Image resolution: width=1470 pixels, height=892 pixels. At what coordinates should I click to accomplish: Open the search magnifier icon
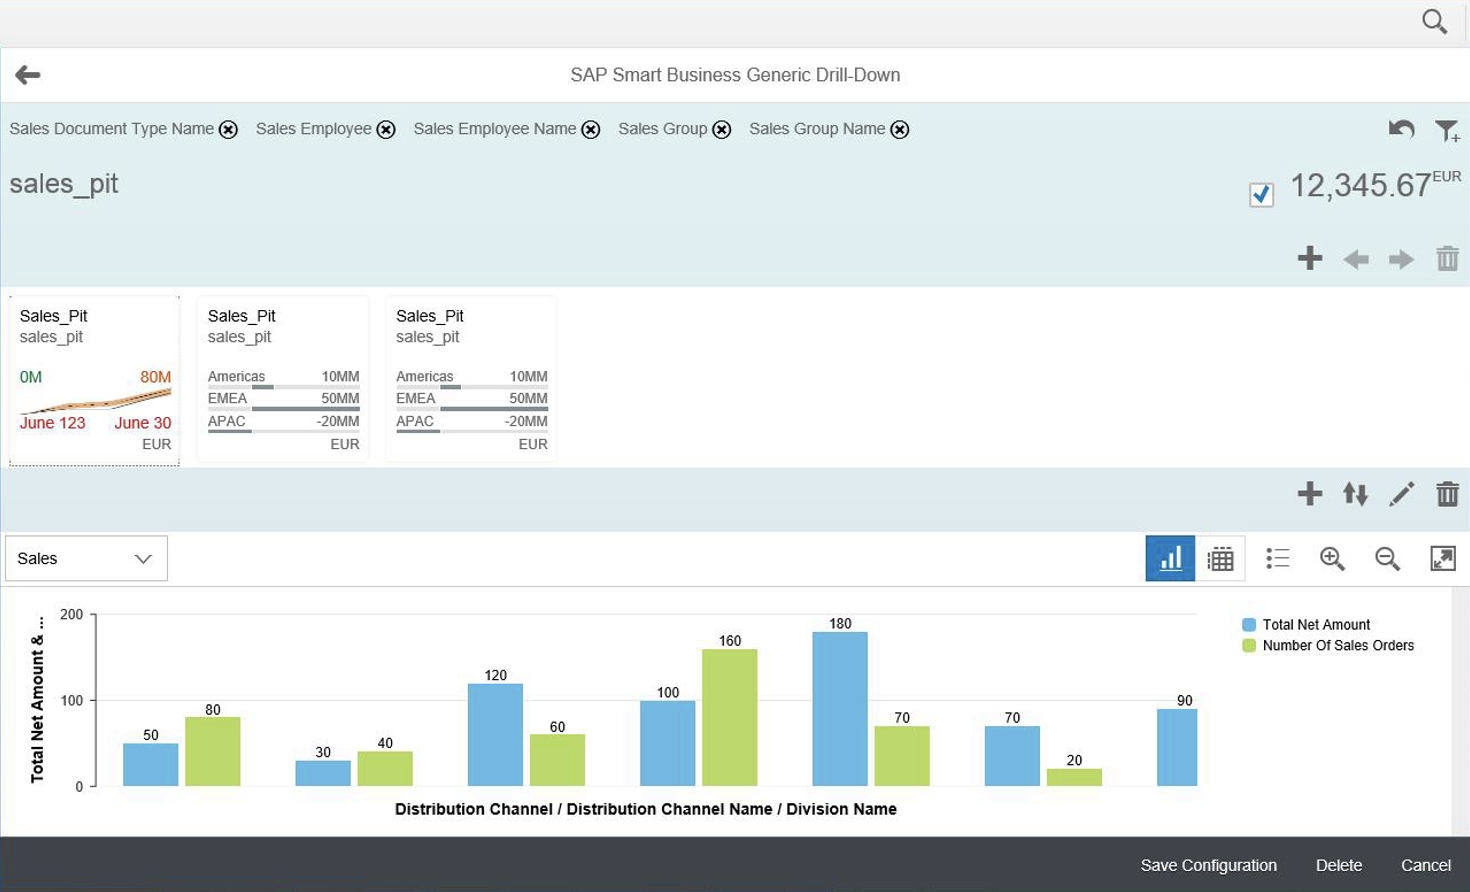click(1434, 21)
